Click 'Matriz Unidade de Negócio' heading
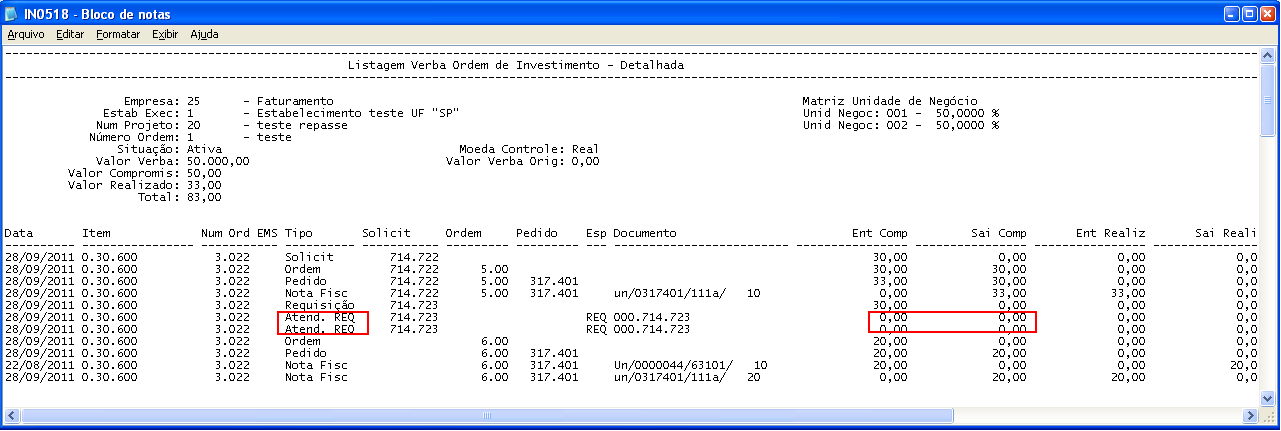 (889, 101)
